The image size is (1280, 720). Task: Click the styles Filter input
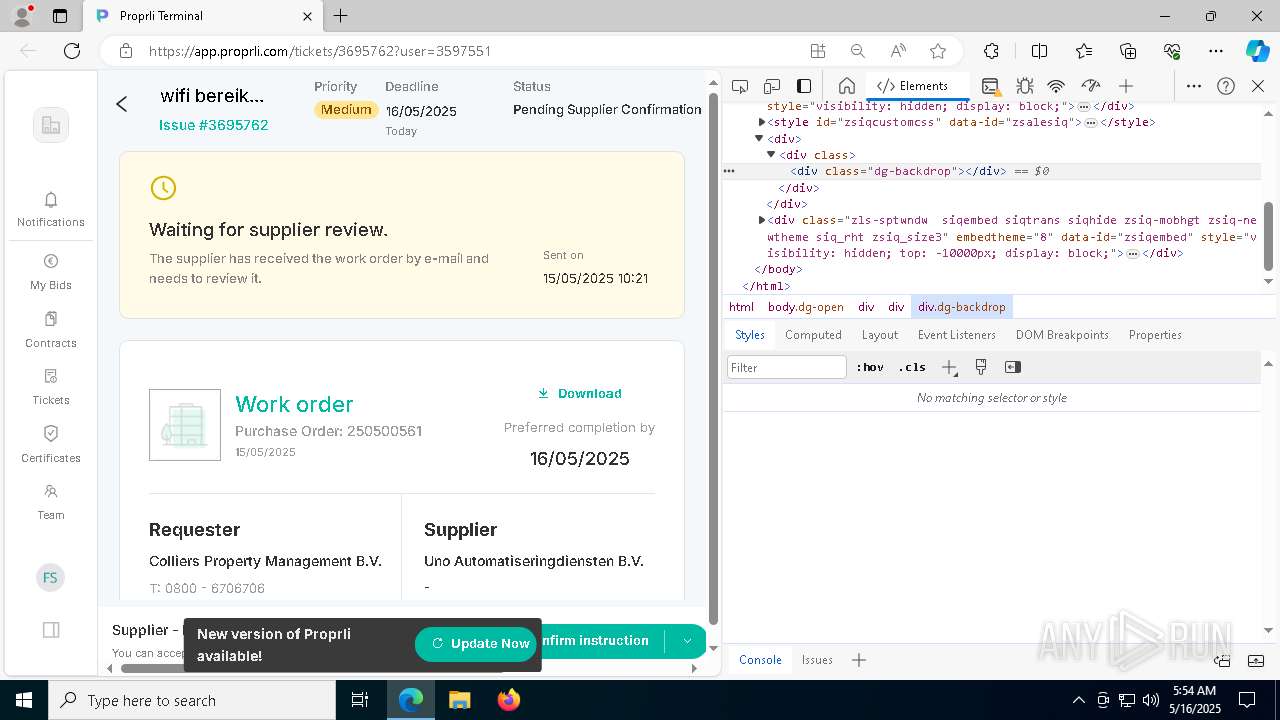(x=787, y=367)
